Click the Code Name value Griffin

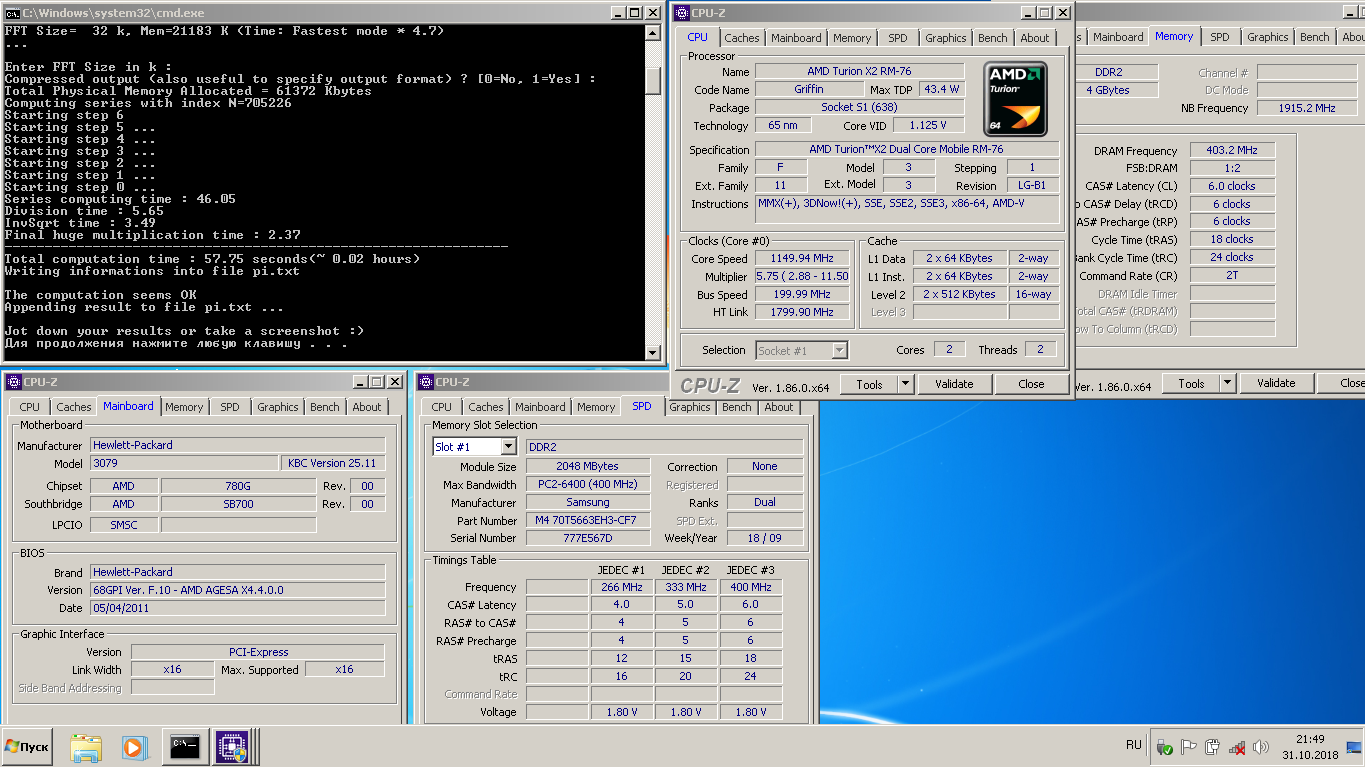click(809, 90)
